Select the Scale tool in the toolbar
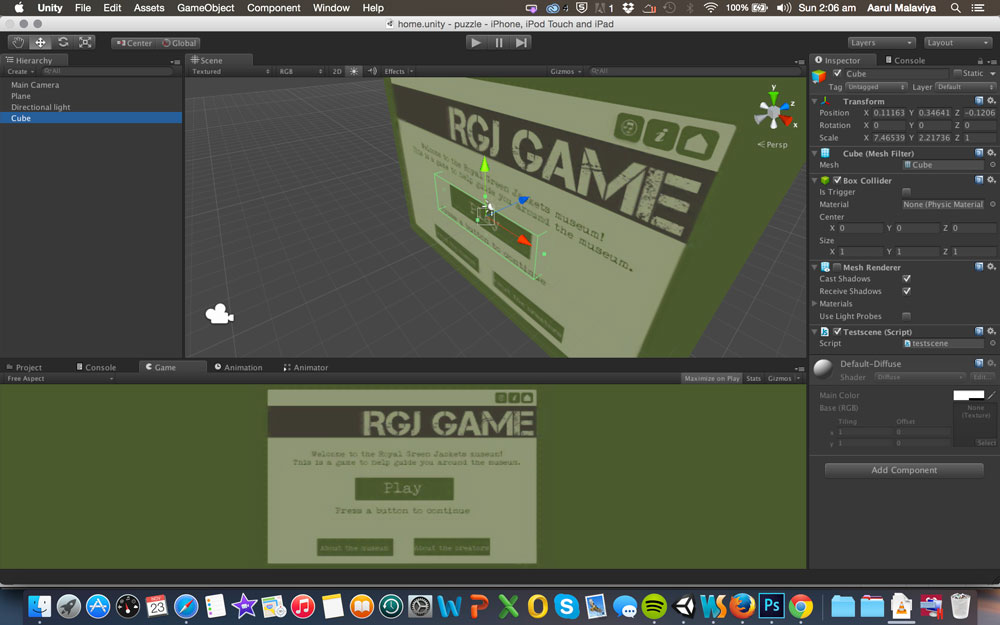This screenshot has height=625, width=1000. [86, 43]
